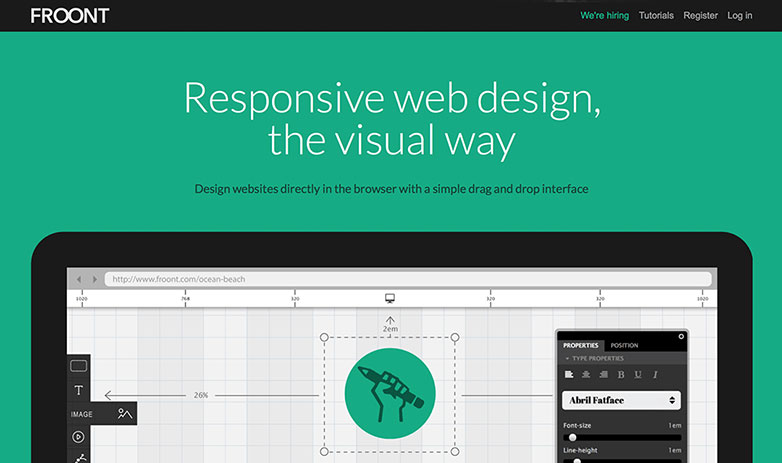
Task: Toggle italic text formatting
Action: pyautogui.click(x=655, y=374)
